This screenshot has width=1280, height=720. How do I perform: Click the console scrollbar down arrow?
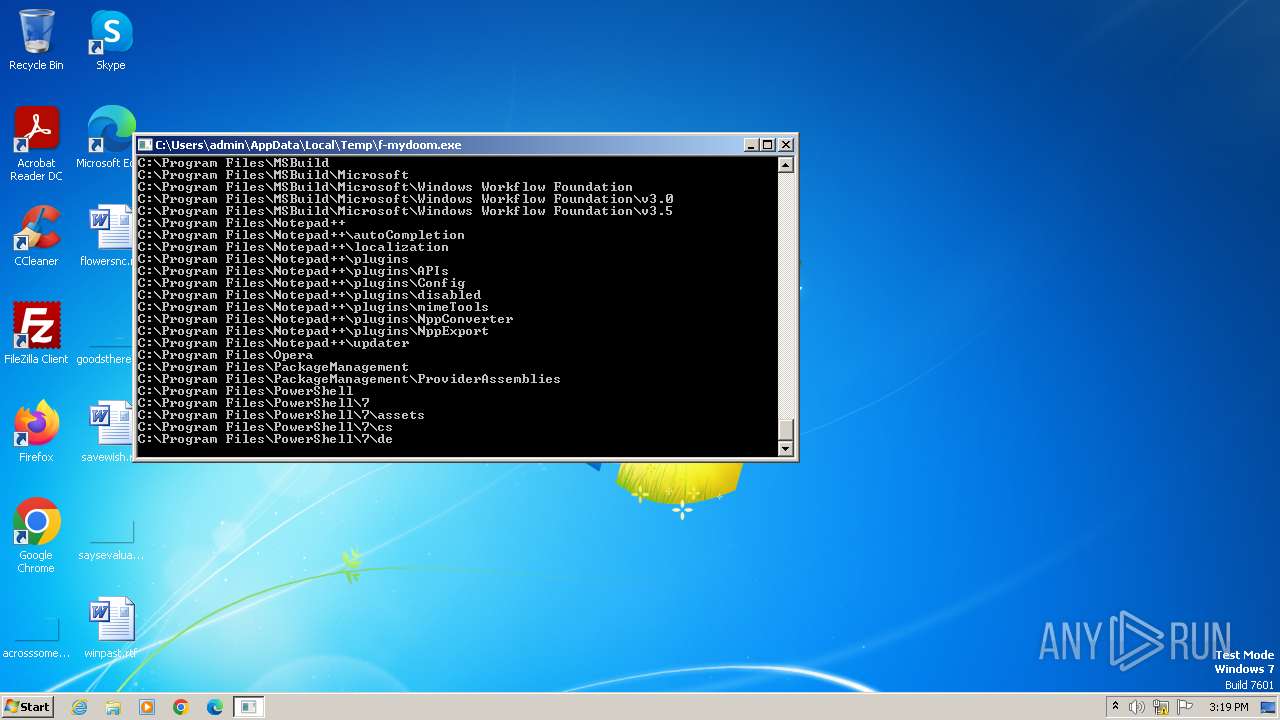pyautogui.click(x=786, y=449)
